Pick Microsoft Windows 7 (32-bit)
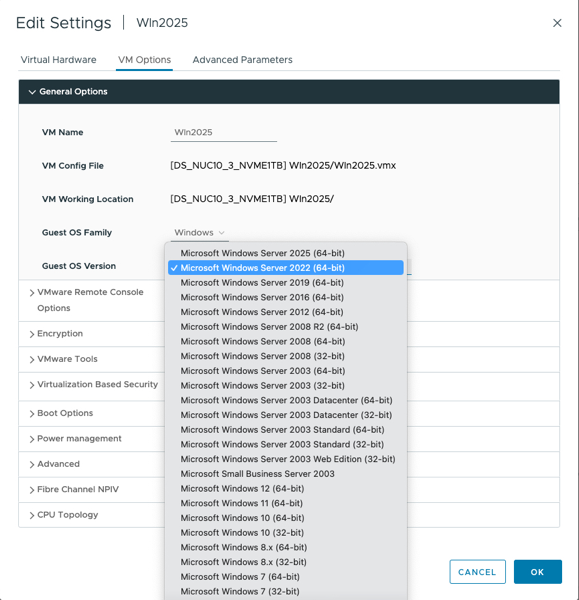This screenshot has height=600, width=579. (x=285, y=591)
